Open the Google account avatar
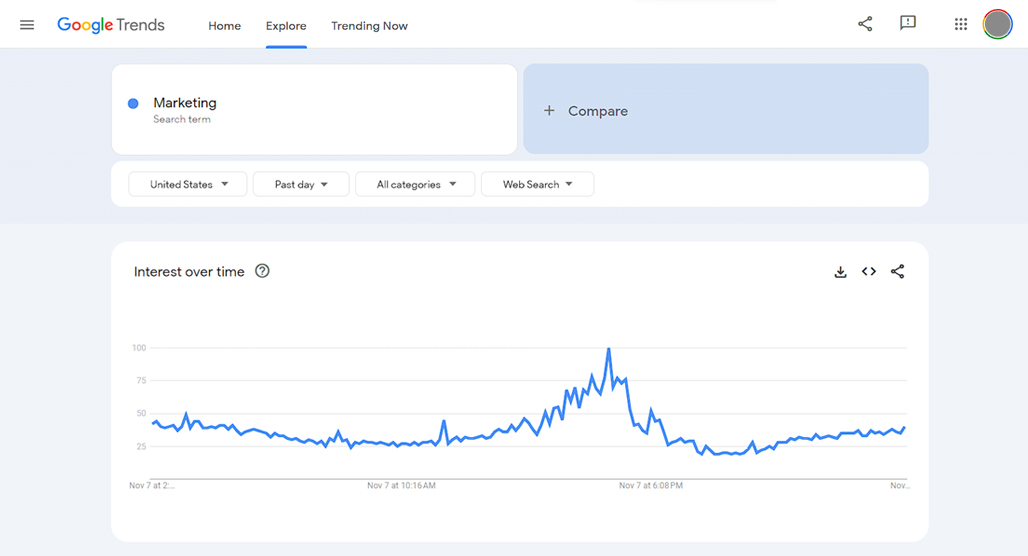Viewport: 1028px width, 556px height. point(997,24)
